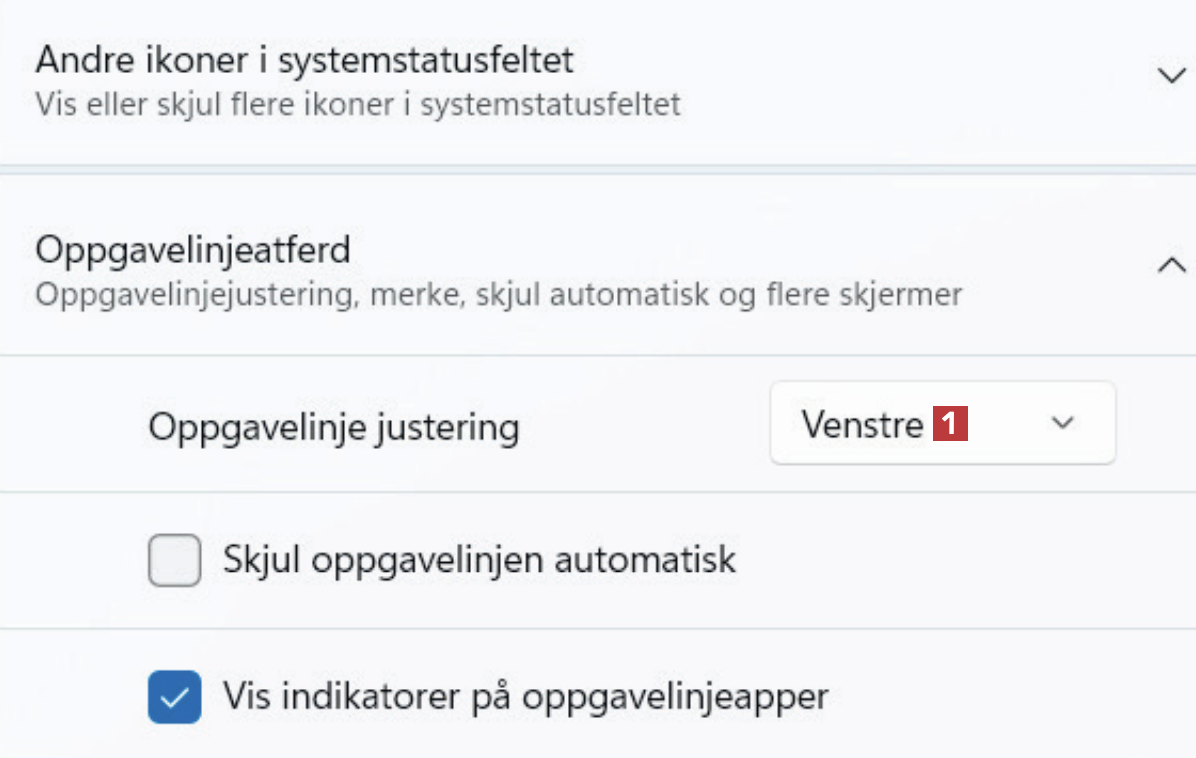The image size is (1196, 758).
Task: Select the Venstre text in the alignment box
Action: tap(862, 424)
